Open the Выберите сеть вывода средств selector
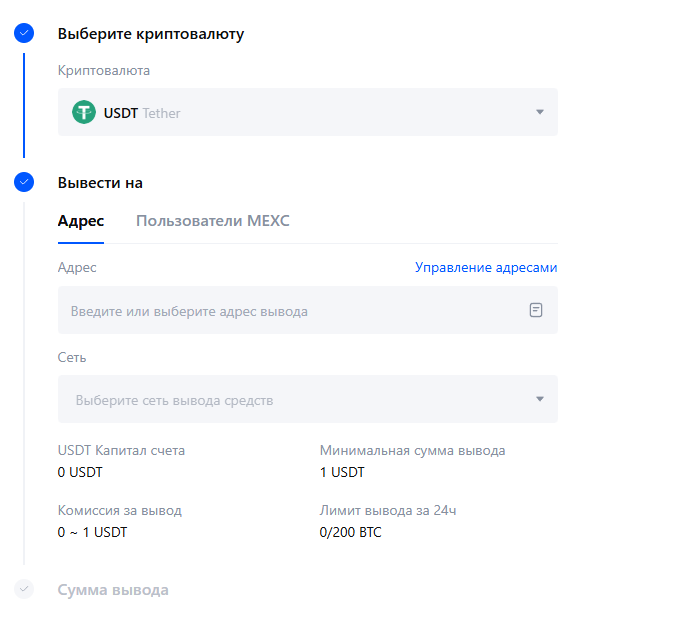Viewport: 690px width, 620px height. pos(308,399)
